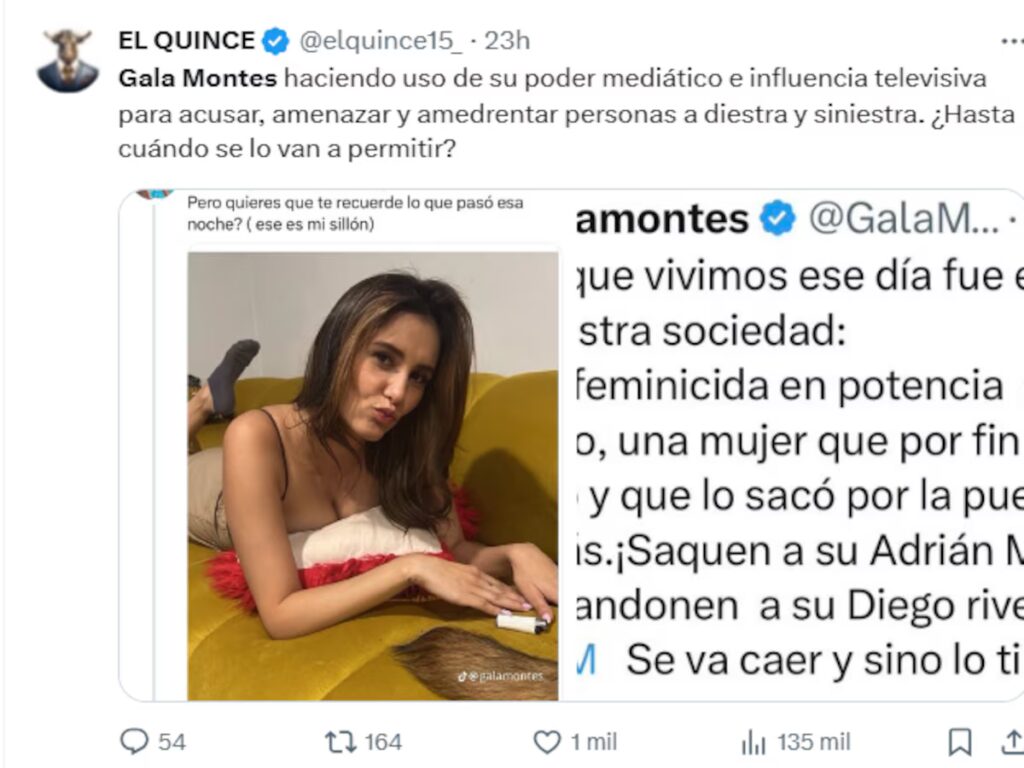
Task: Open the galamontes name in quoted tweet
Action: pos(662,219)
